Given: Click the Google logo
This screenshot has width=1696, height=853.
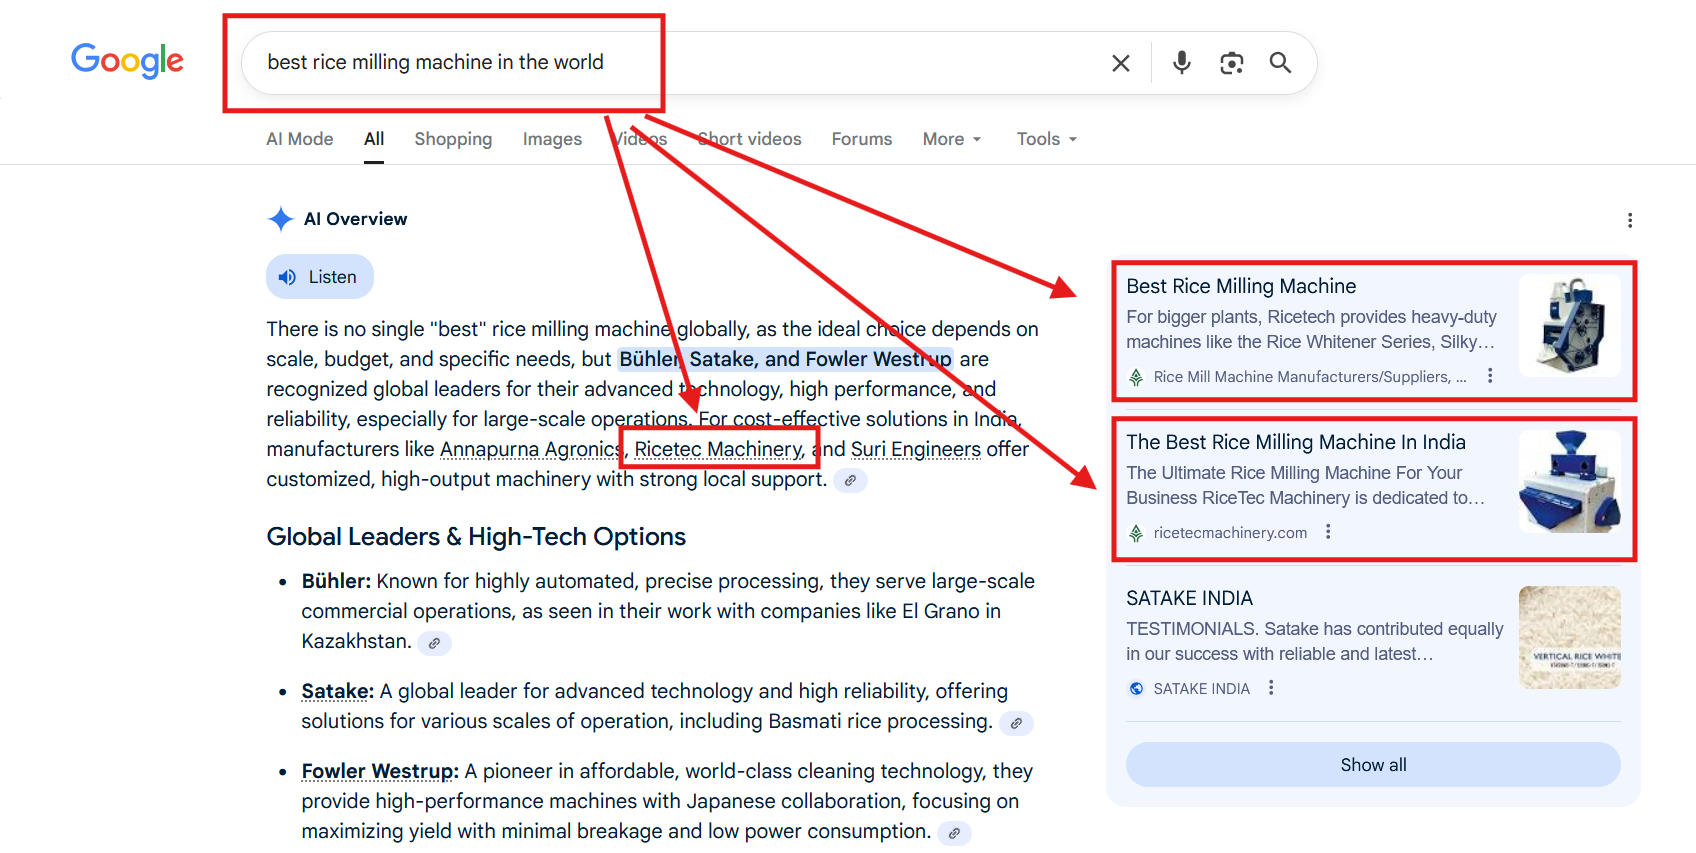Looking at the screenshot, I should 127,61.
